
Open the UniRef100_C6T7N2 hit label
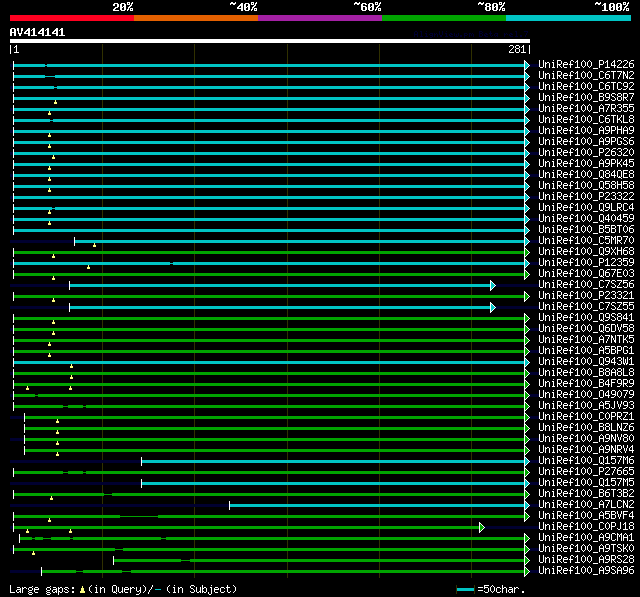tap(586, 75)
